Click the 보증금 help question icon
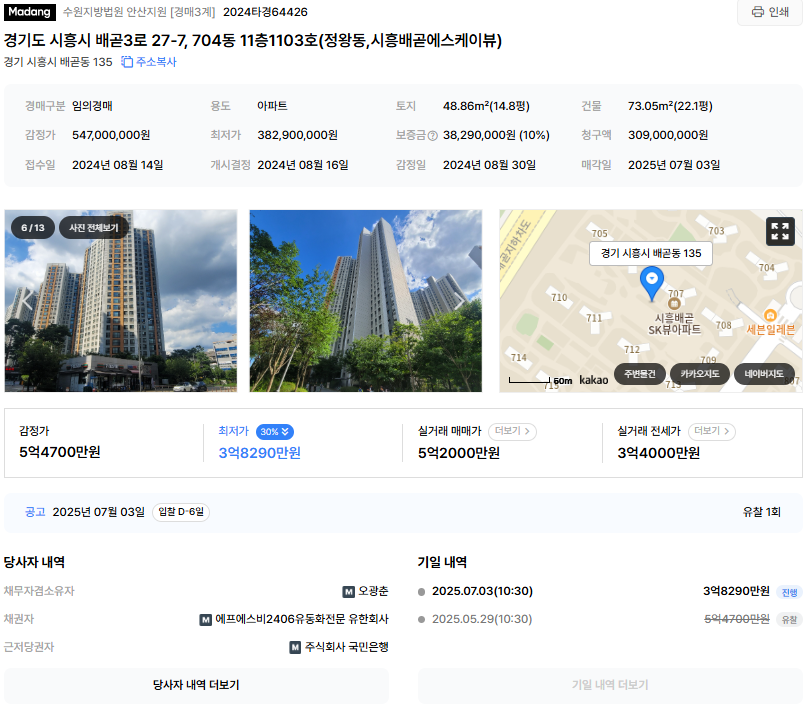 (x=432, y=136)
